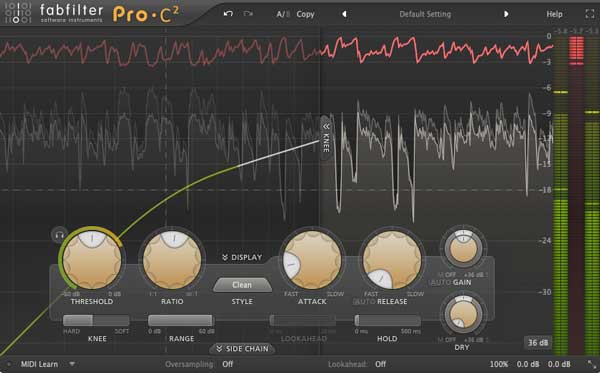Change the 36 dB meter scale

pos(538,343)
